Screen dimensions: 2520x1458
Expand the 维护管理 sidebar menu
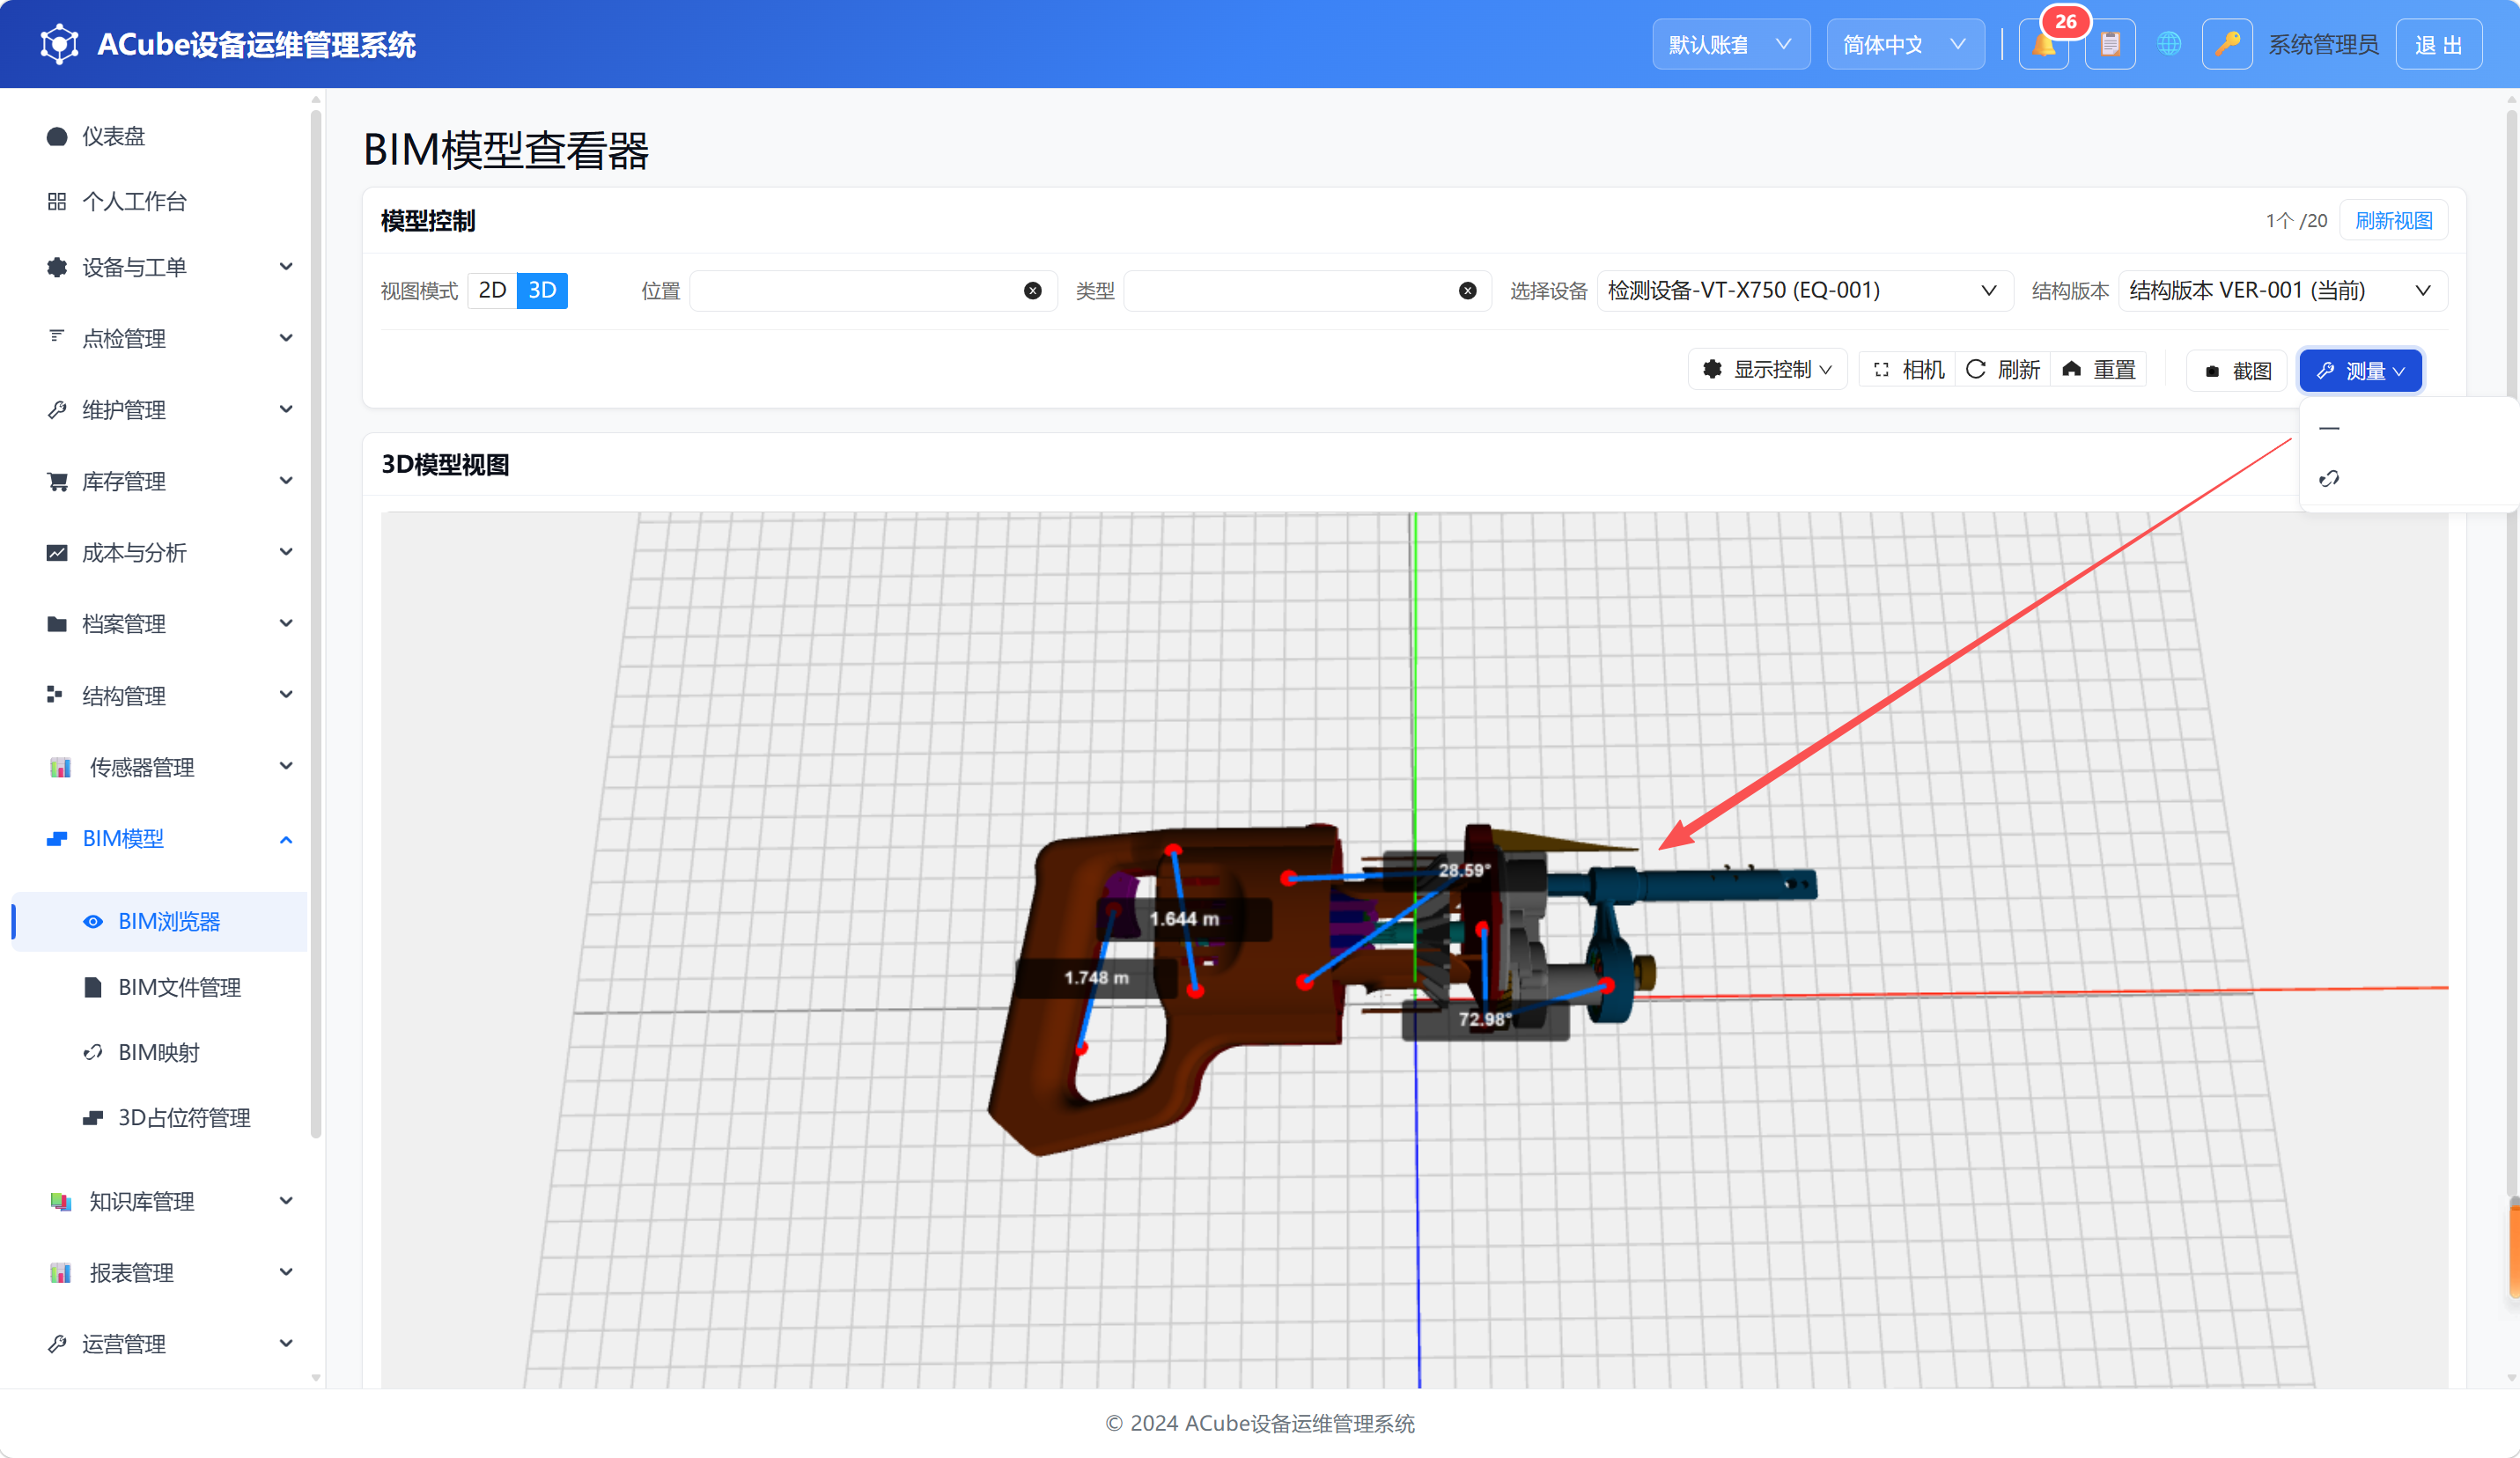click(160, 409)
